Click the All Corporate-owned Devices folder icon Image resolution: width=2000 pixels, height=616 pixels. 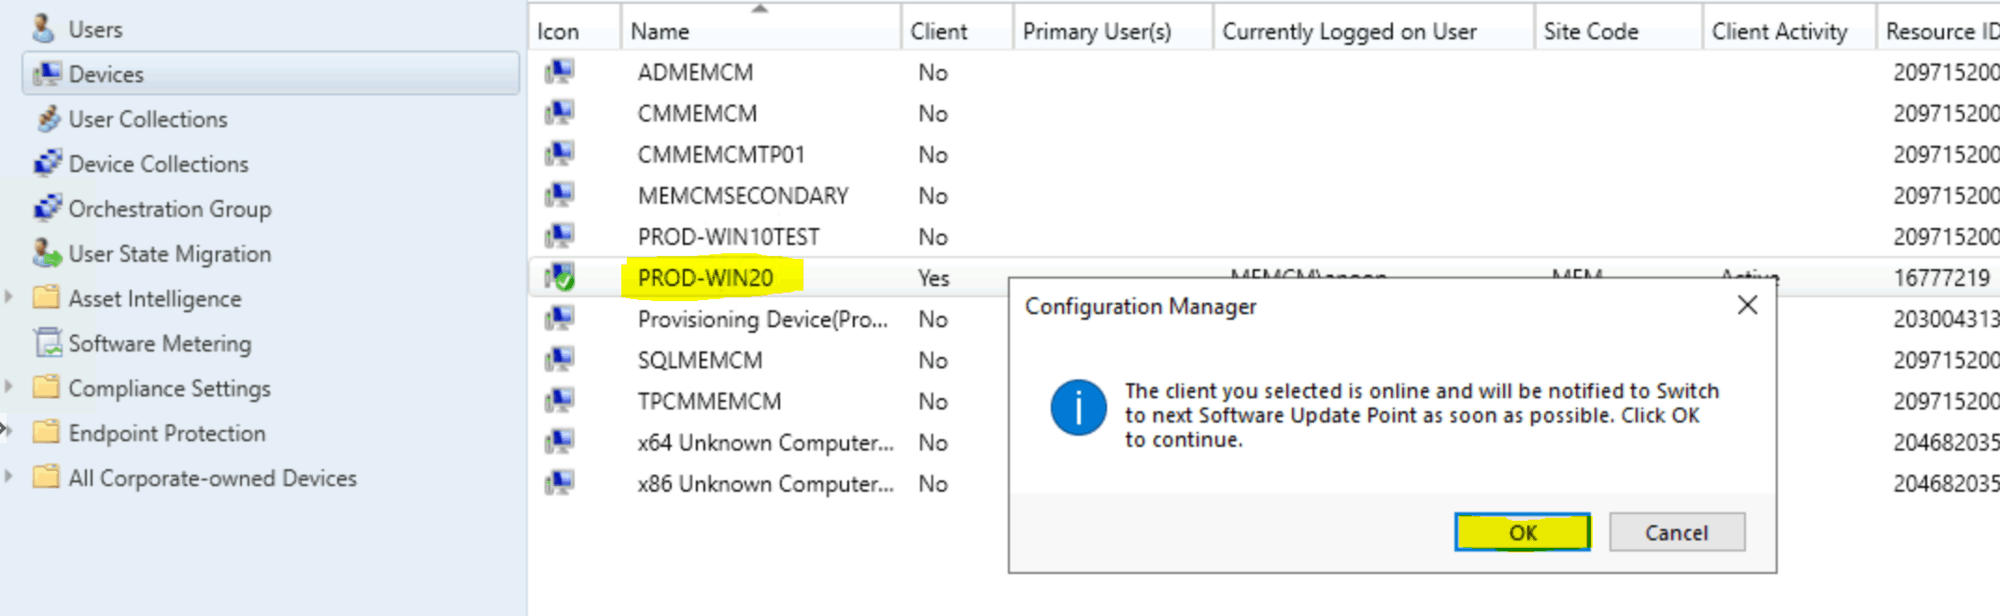(46, 478)
